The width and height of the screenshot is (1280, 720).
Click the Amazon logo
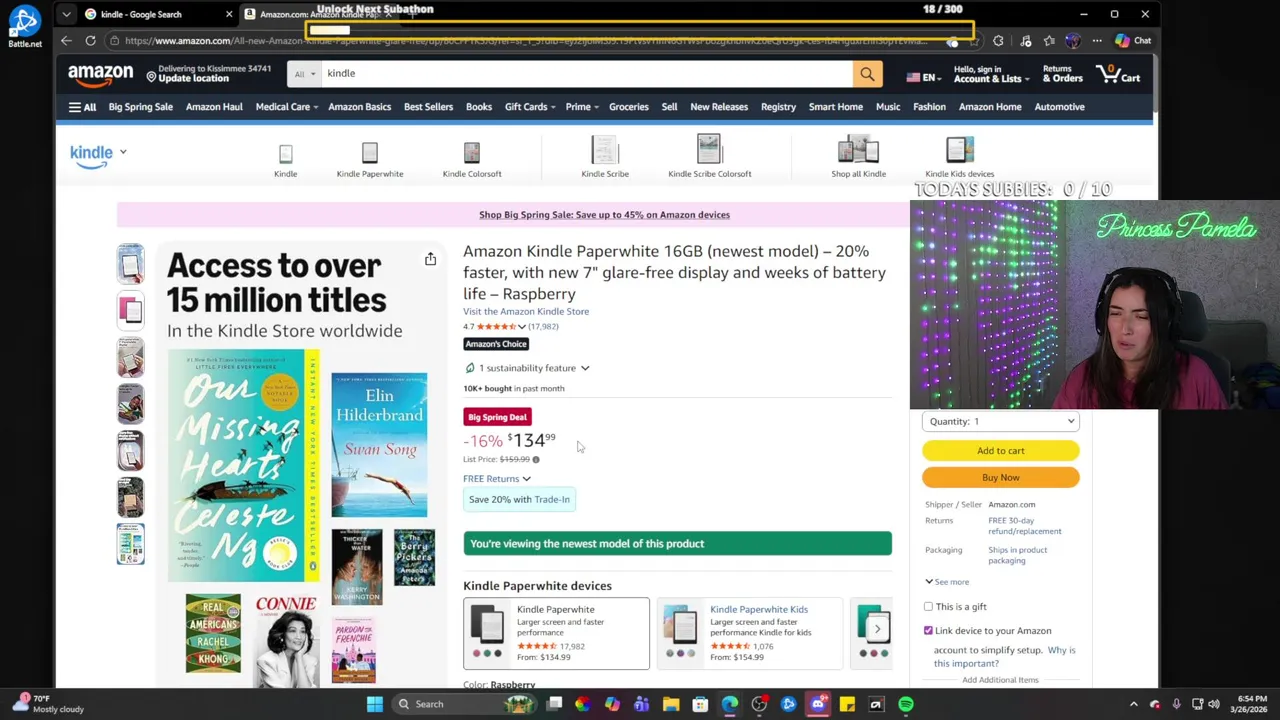click(x=100, y=76)
